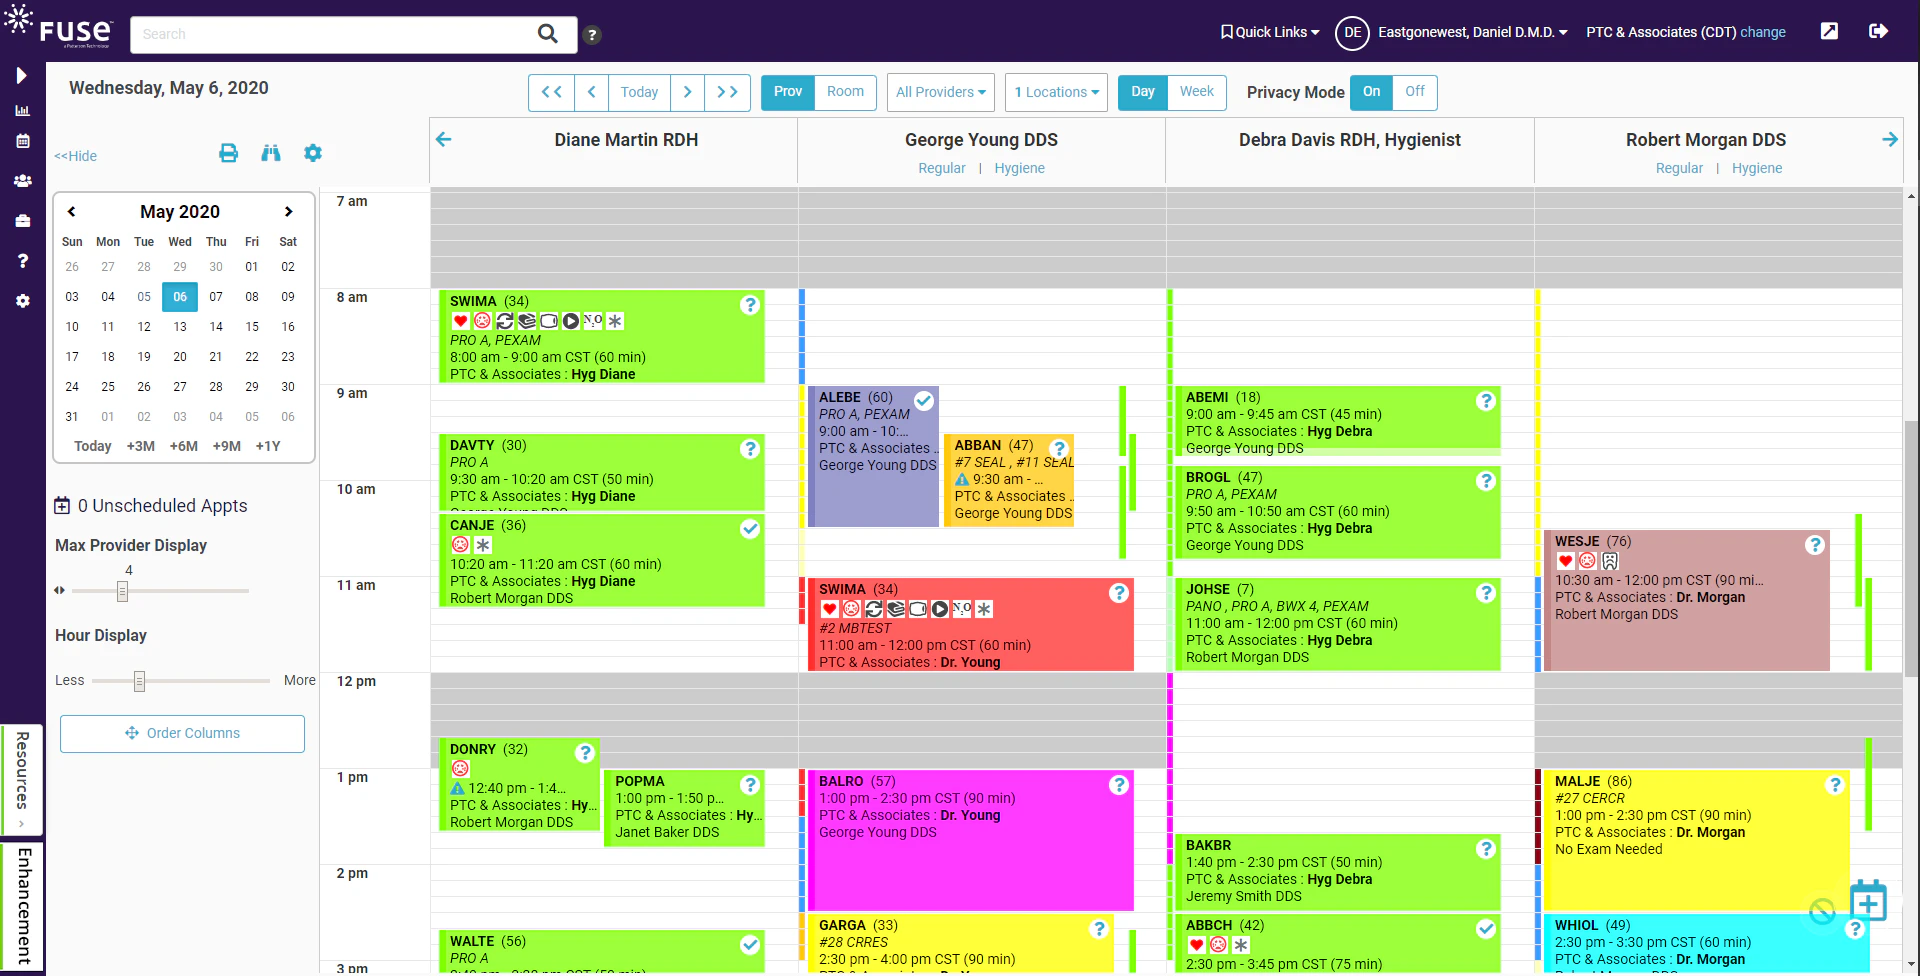Image resolution: width=1920 pixels, height=976 pixels.
Task: Open the binoculars find appointment icon
Action: 271,153
